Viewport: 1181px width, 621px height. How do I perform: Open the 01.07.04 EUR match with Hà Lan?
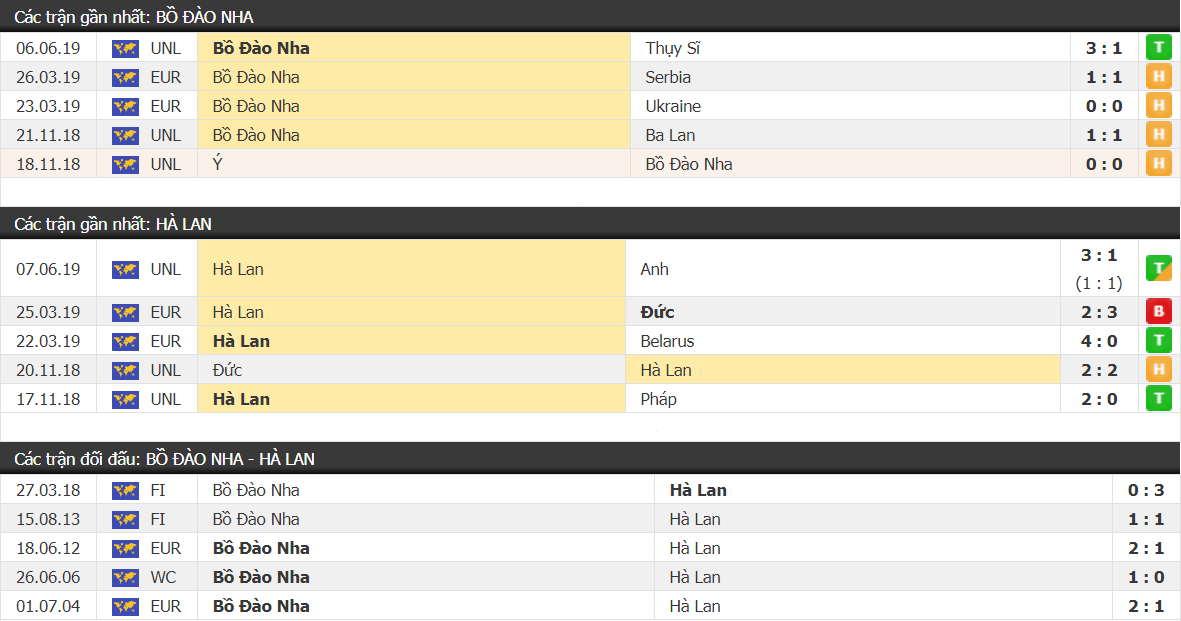click(590, 606)
